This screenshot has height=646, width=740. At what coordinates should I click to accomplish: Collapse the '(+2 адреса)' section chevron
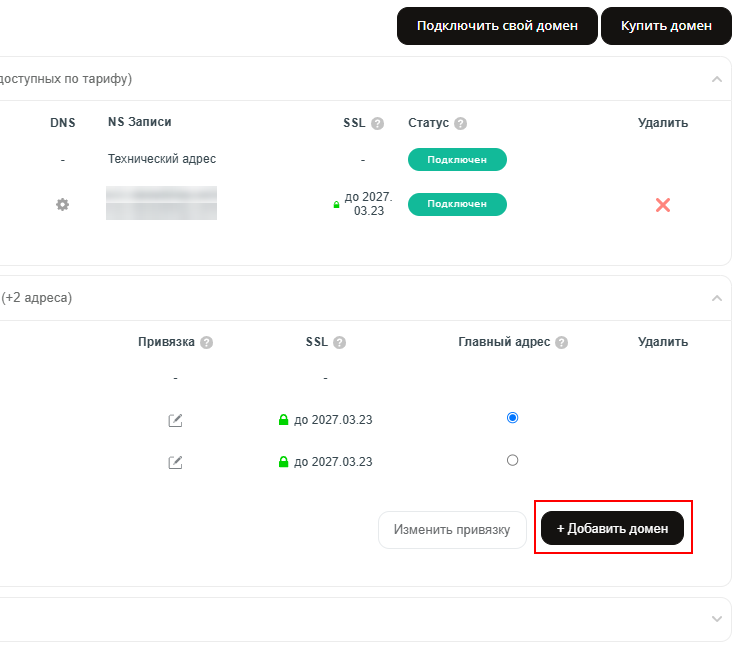716,298
